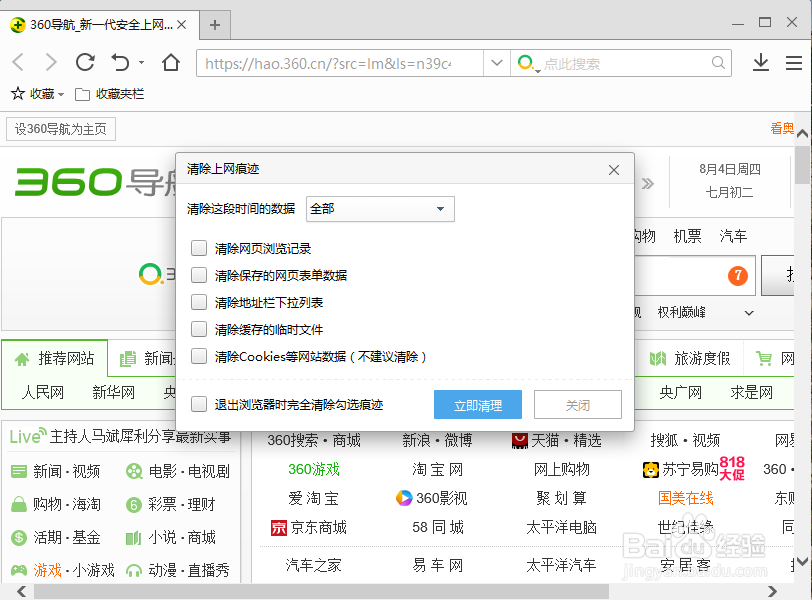Open the browser hamburger menu
This screenshot has height=600, width=812.
793,63
